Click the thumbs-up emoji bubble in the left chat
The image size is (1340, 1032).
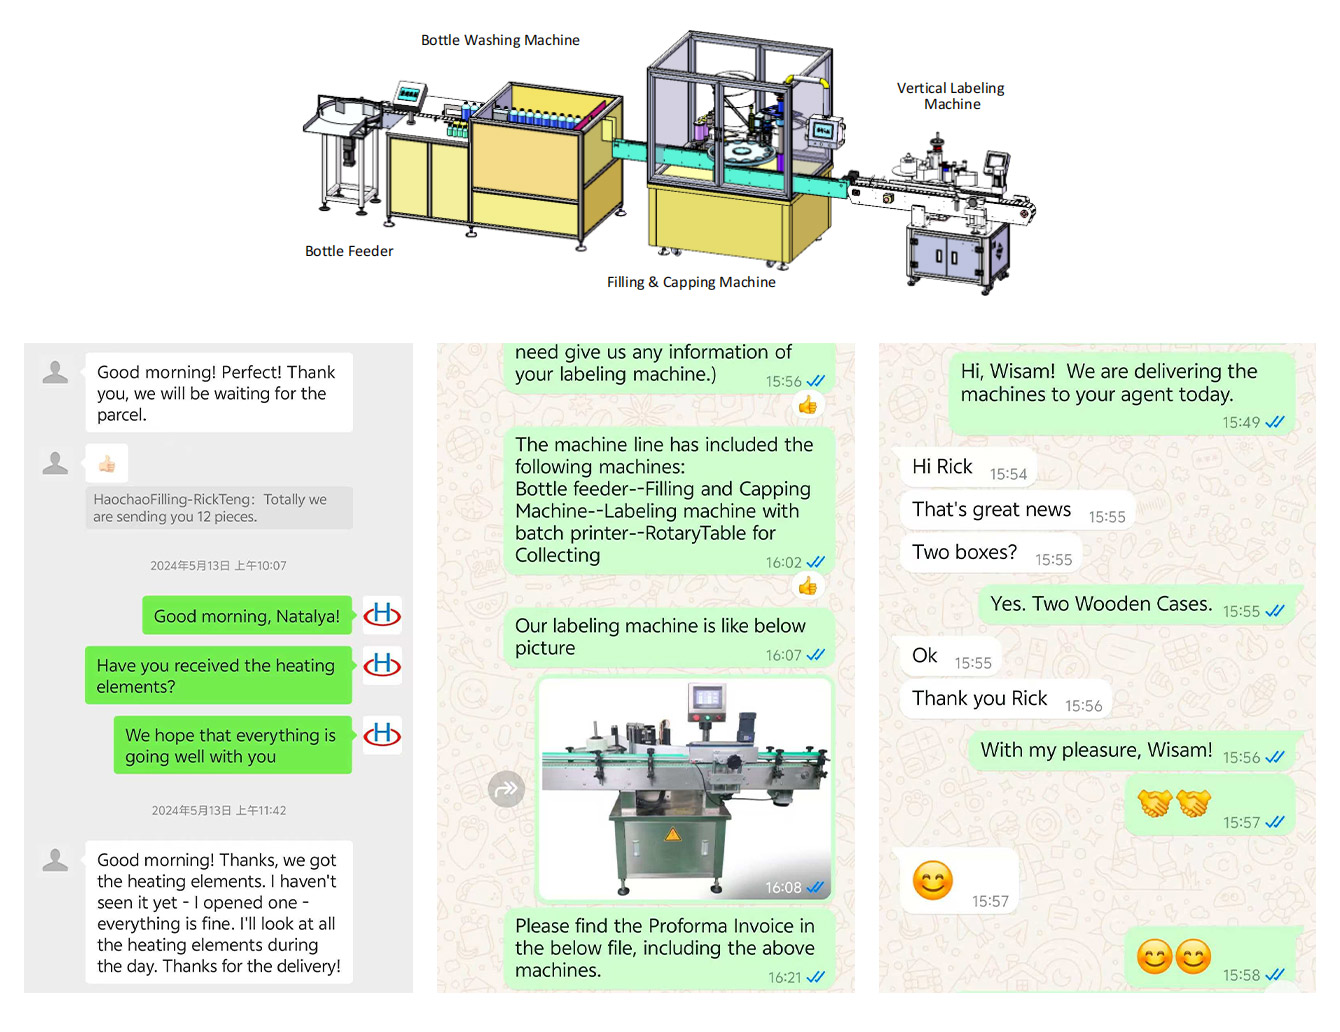click(x=107, y=464)
